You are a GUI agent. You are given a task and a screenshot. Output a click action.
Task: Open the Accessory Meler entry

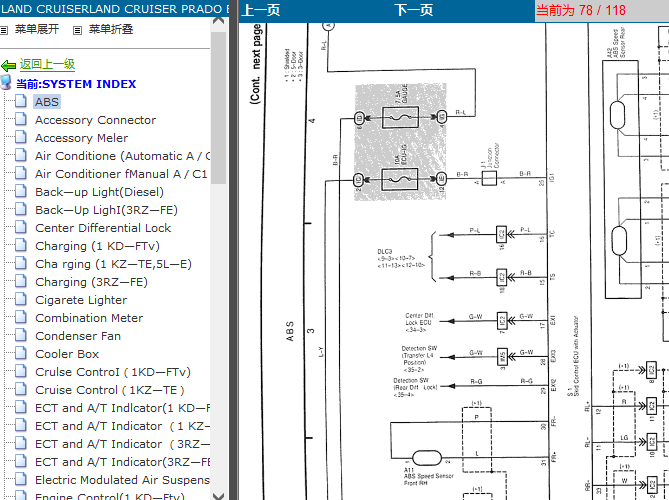(81, 138)
